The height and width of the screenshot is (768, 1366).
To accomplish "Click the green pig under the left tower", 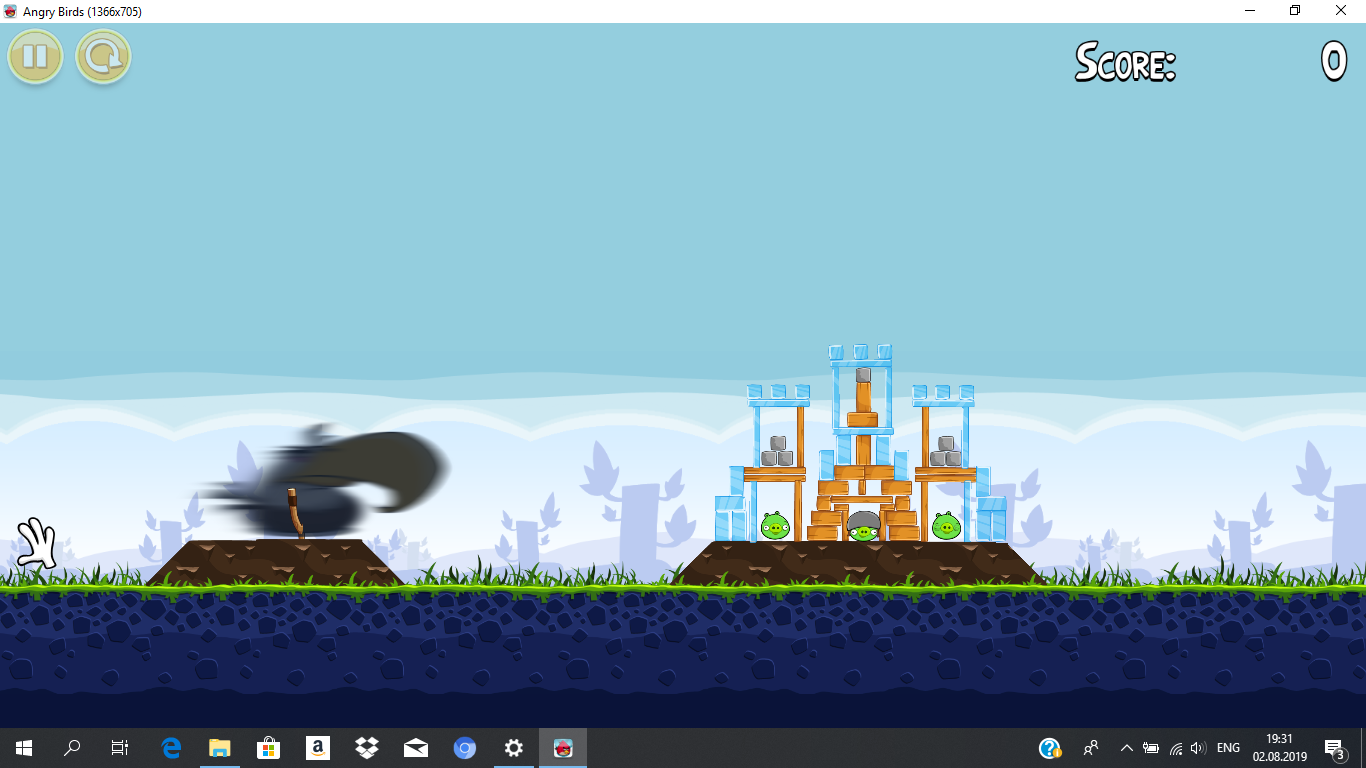I will (x=775, y=525).
